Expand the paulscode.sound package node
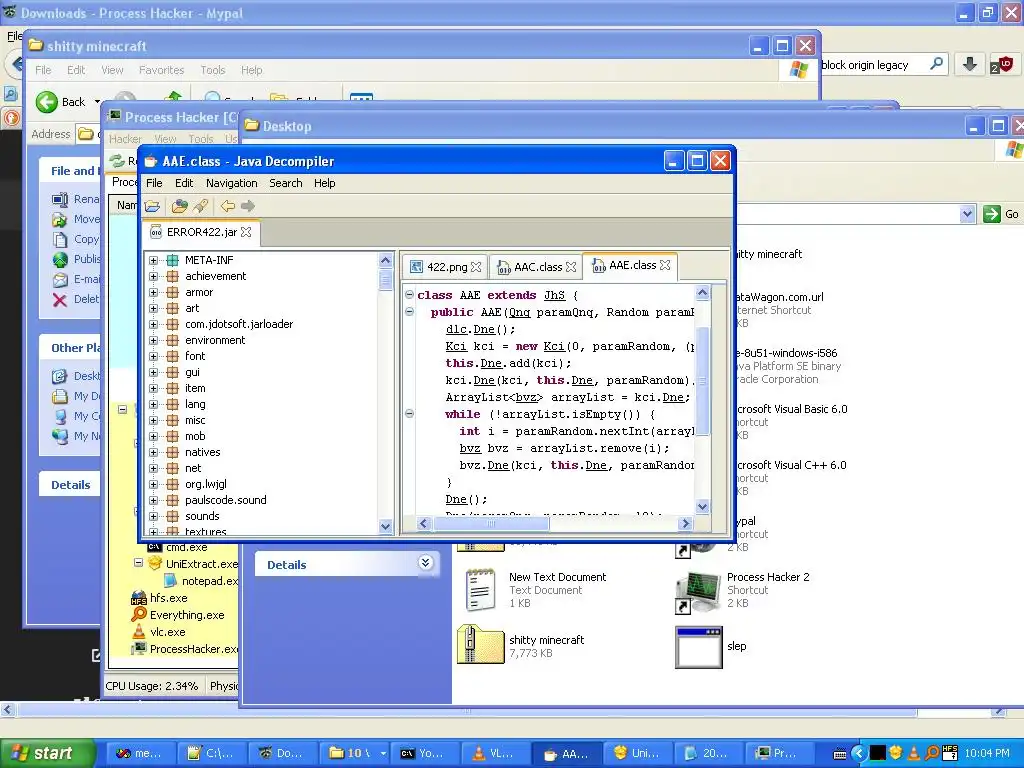This screenshot has width=1024, height=768. tap(153, 500)
